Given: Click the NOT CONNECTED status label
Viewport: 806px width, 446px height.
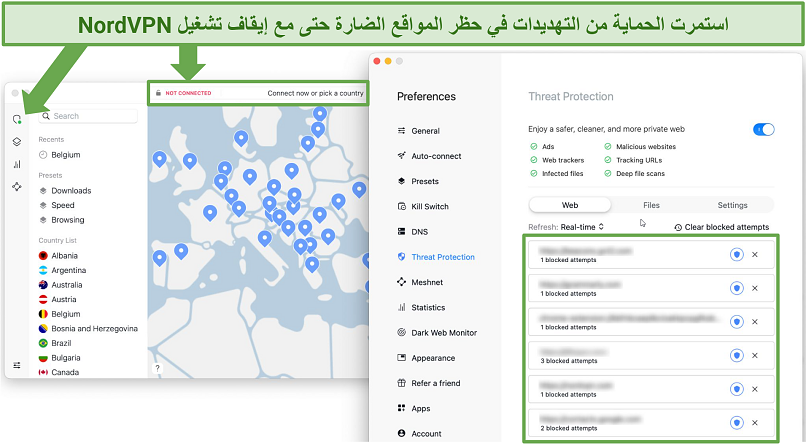Looking at the screenshot, I should pos(188,93).
